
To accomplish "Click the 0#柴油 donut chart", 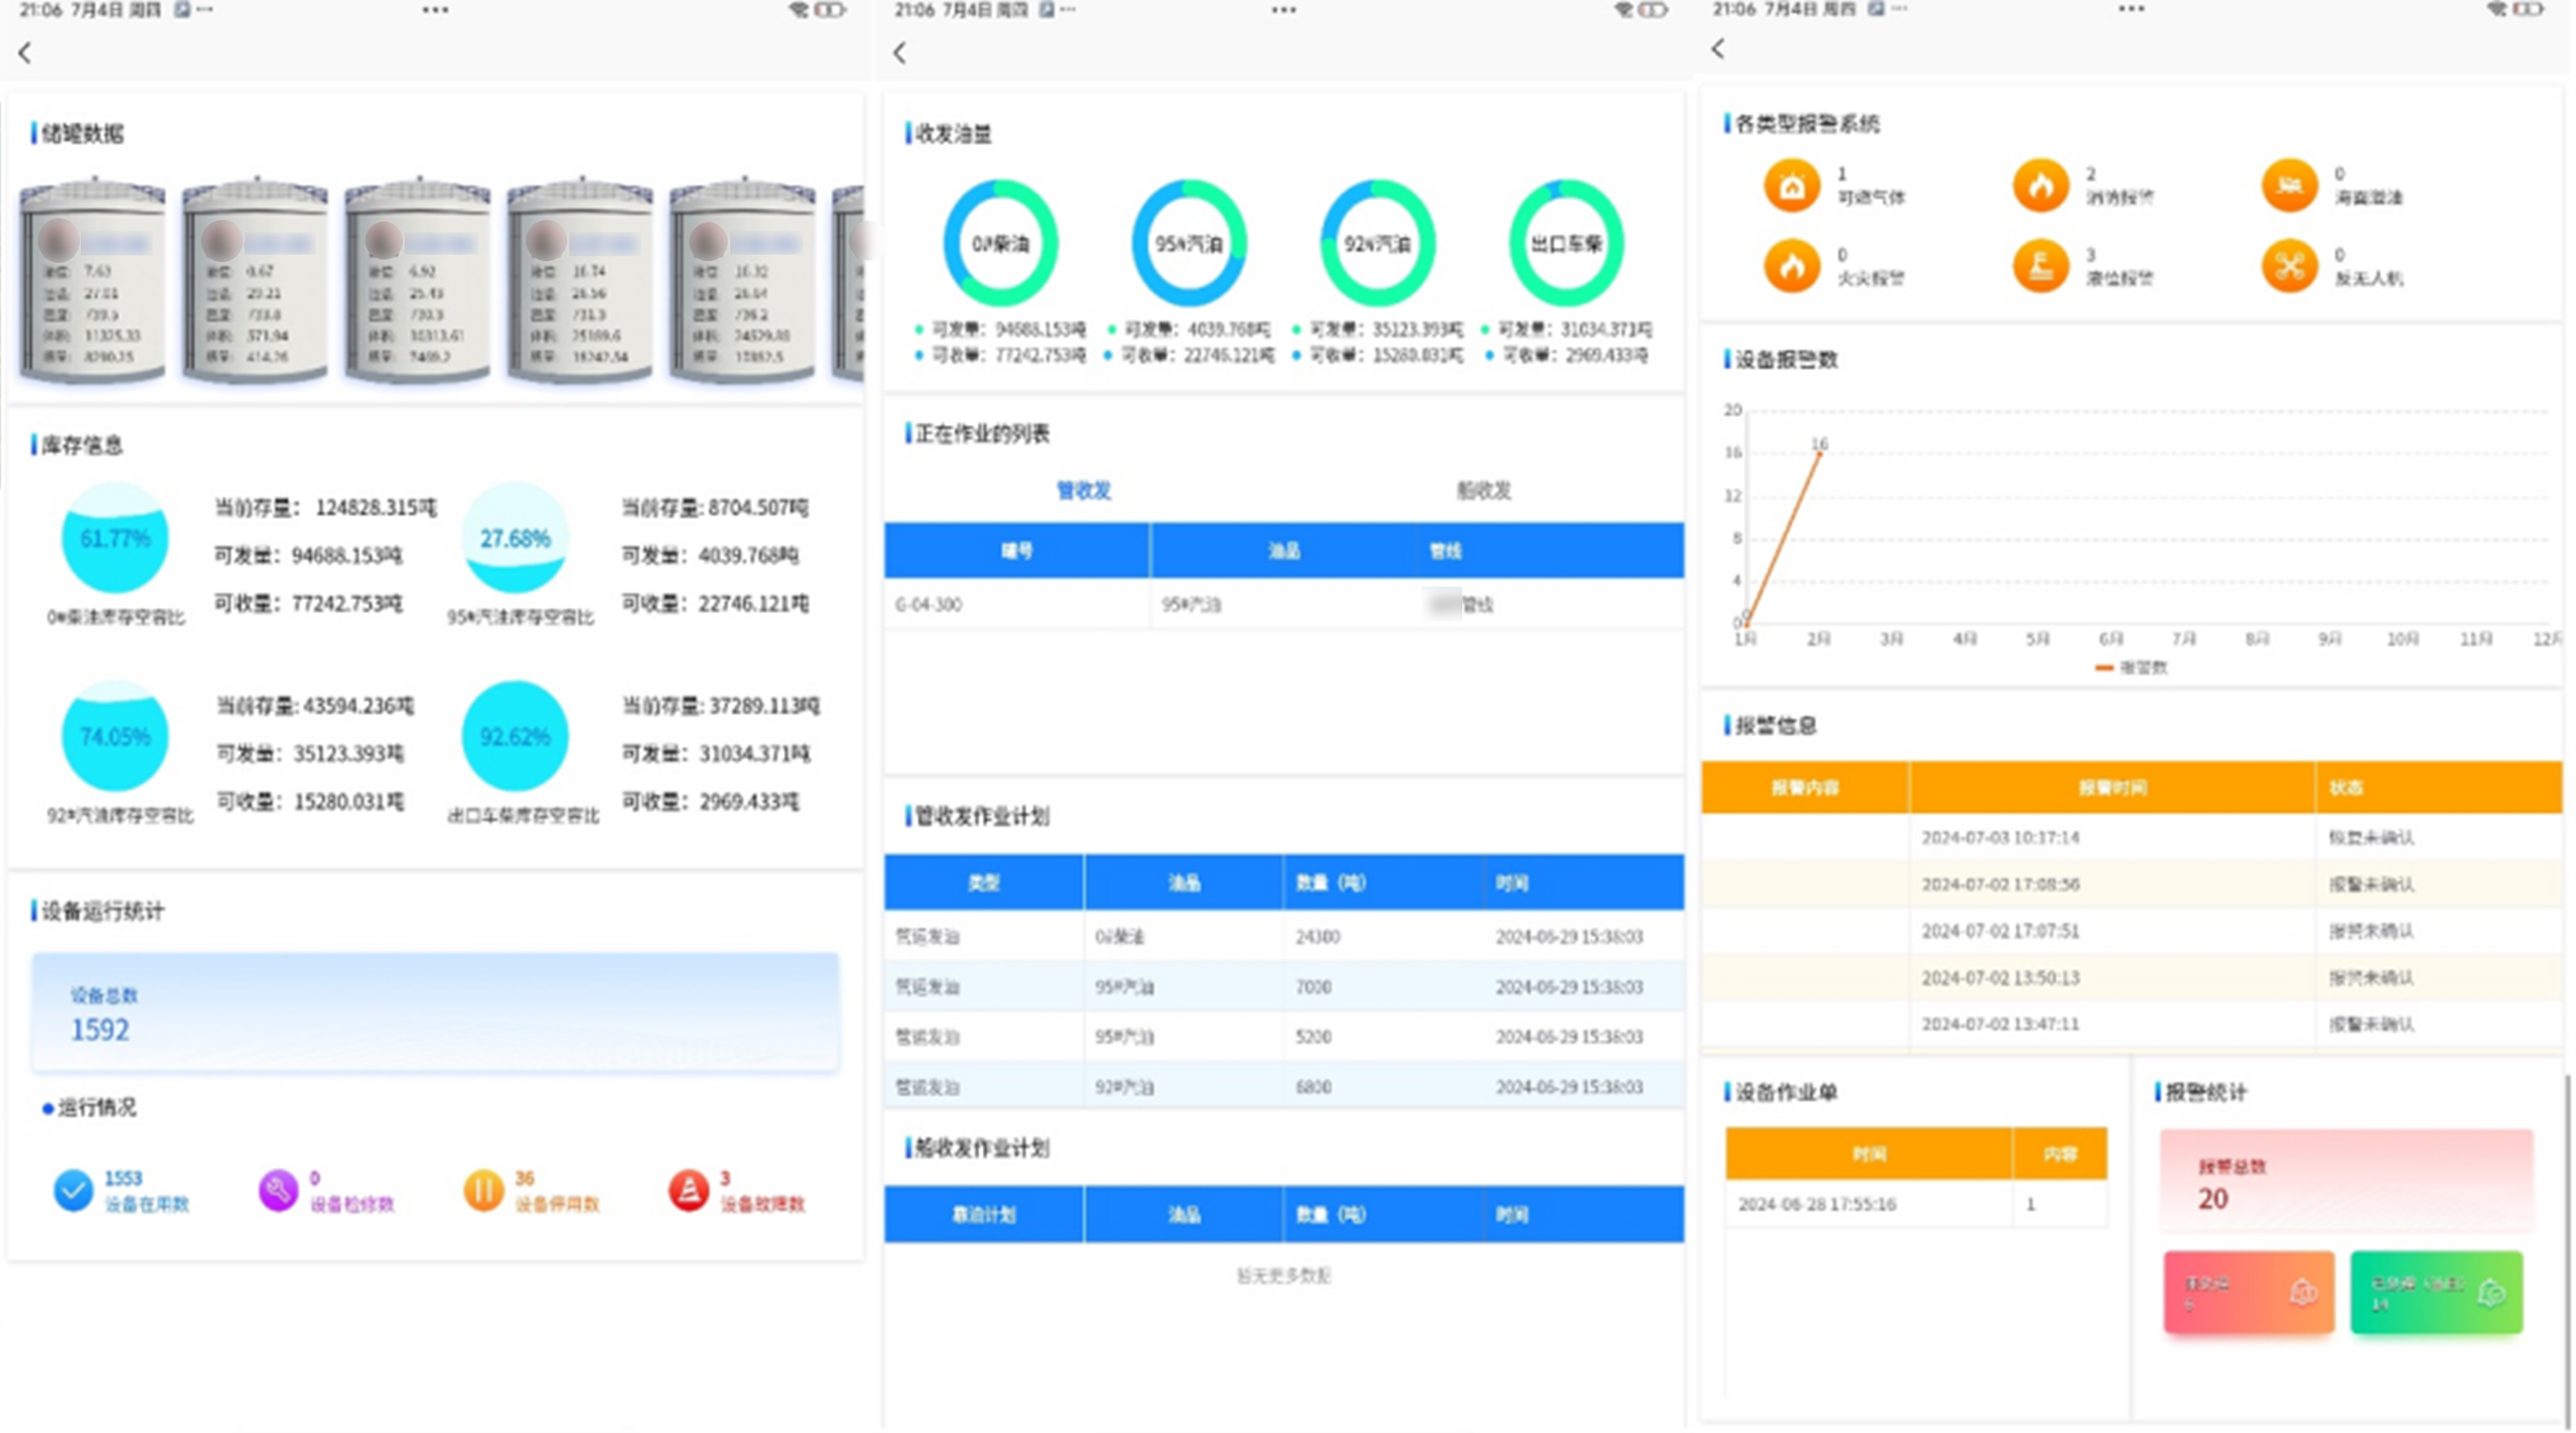I will [1000, 243].
